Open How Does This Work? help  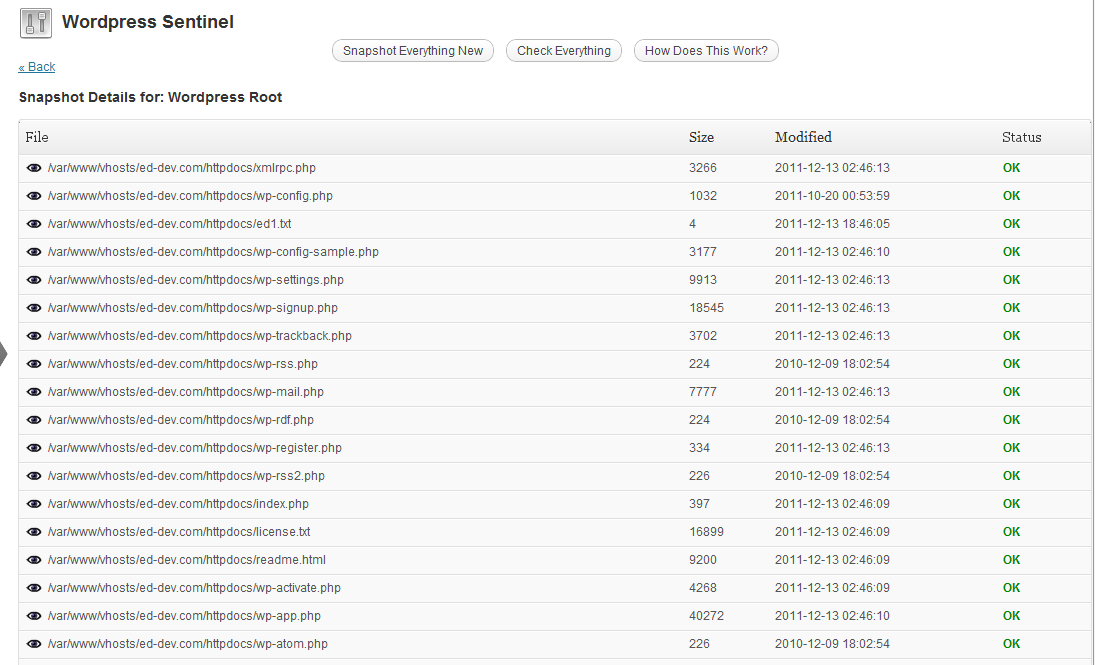pos(706,50)
